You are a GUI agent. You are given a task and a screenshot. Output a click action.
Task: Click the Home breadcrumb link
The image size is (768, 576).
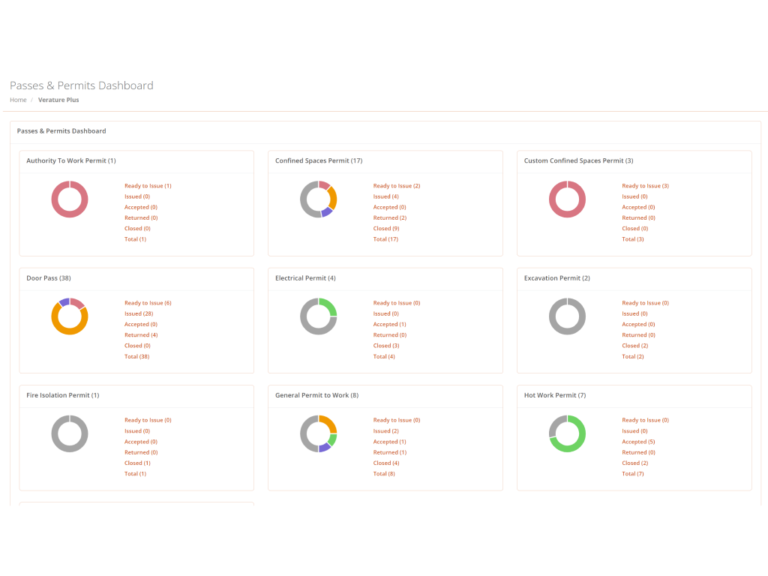point(18,100)
